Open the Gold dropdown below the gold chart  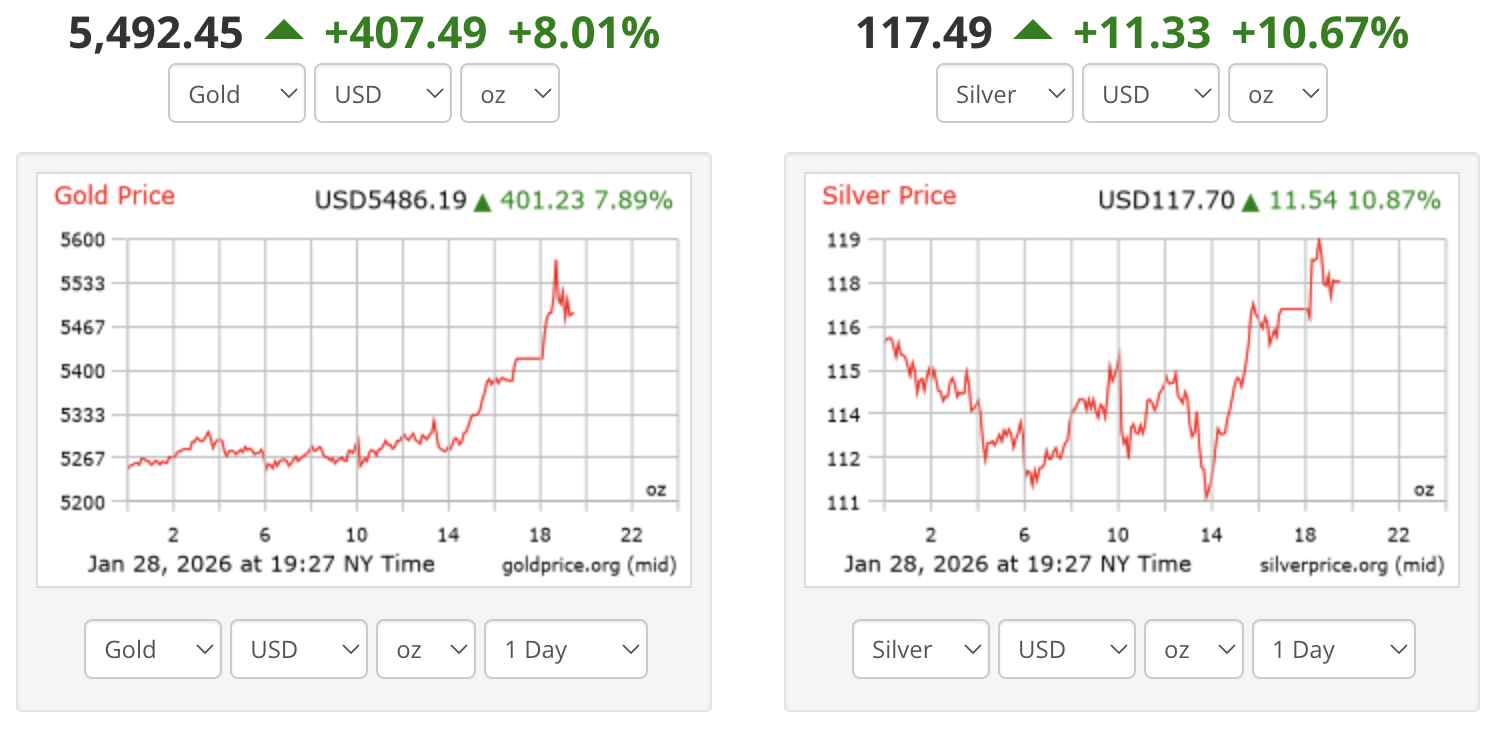pyautogui.click(x=152, y=650)
